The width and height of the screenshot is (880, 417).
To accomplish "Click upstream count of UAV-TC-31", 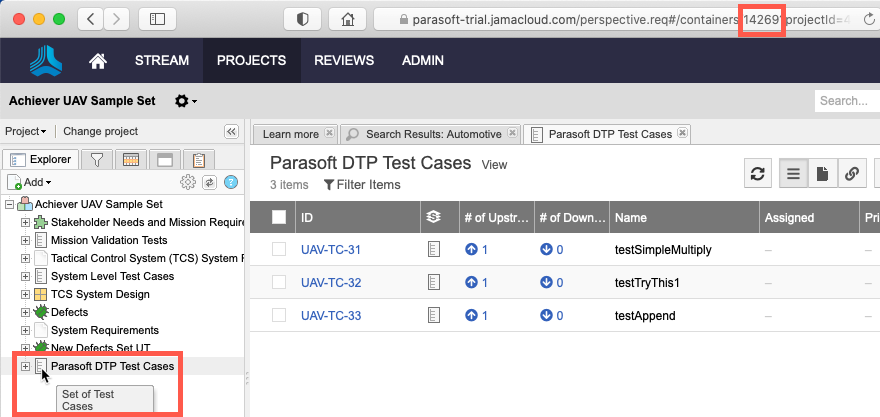I will pyautogui.click(x=476, y=249).
